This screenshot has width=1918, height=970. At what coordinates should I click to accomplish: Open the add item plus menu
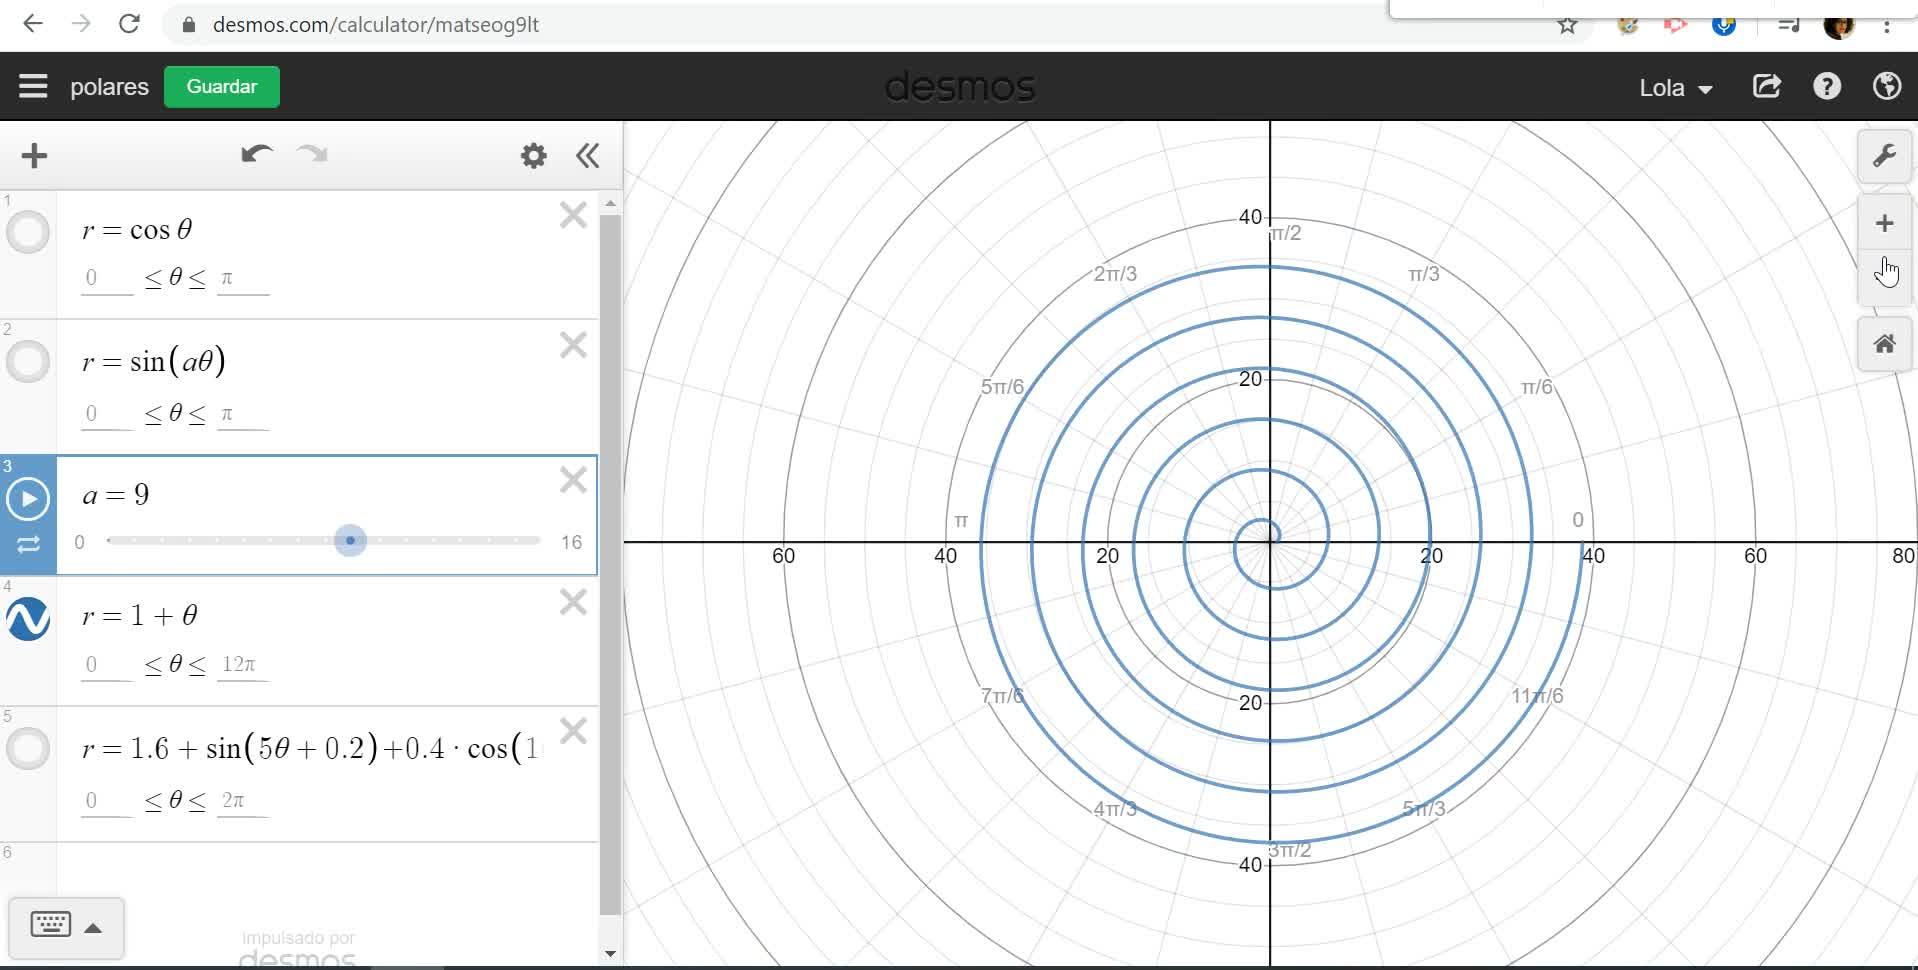[x=34, y=156]
